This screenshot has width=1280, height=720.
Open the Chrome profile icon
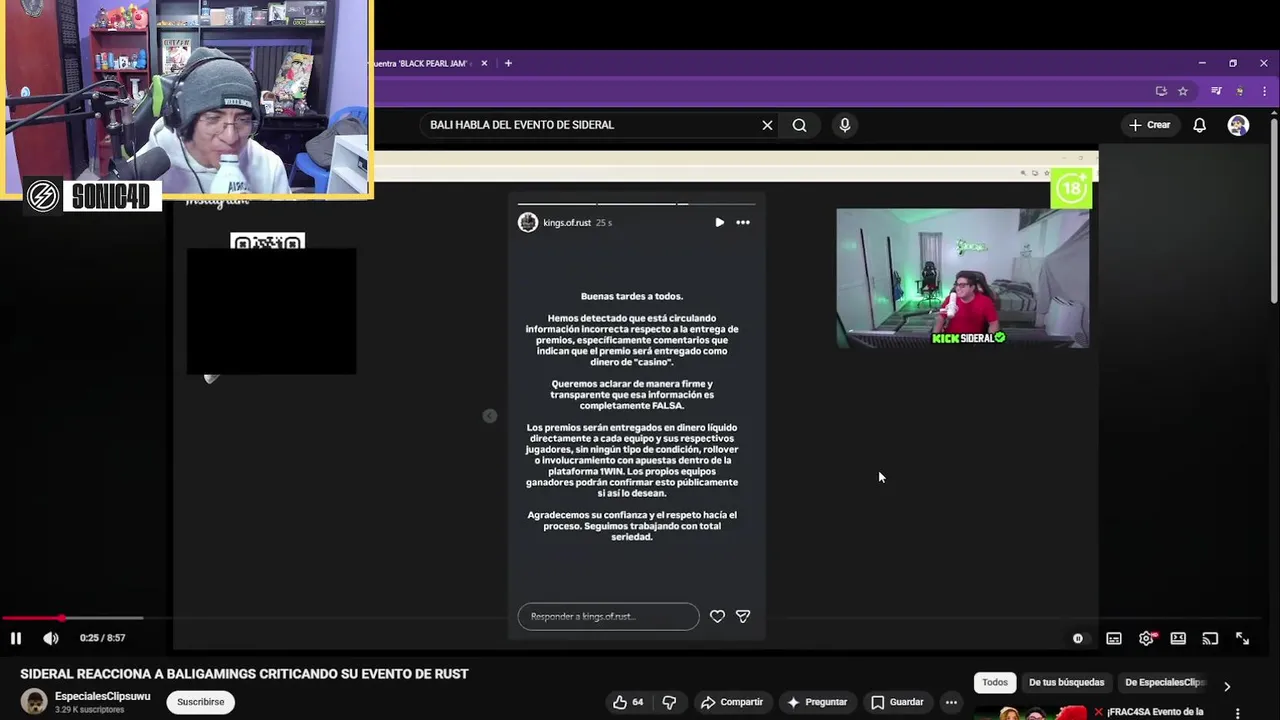tap(1240, 91)
